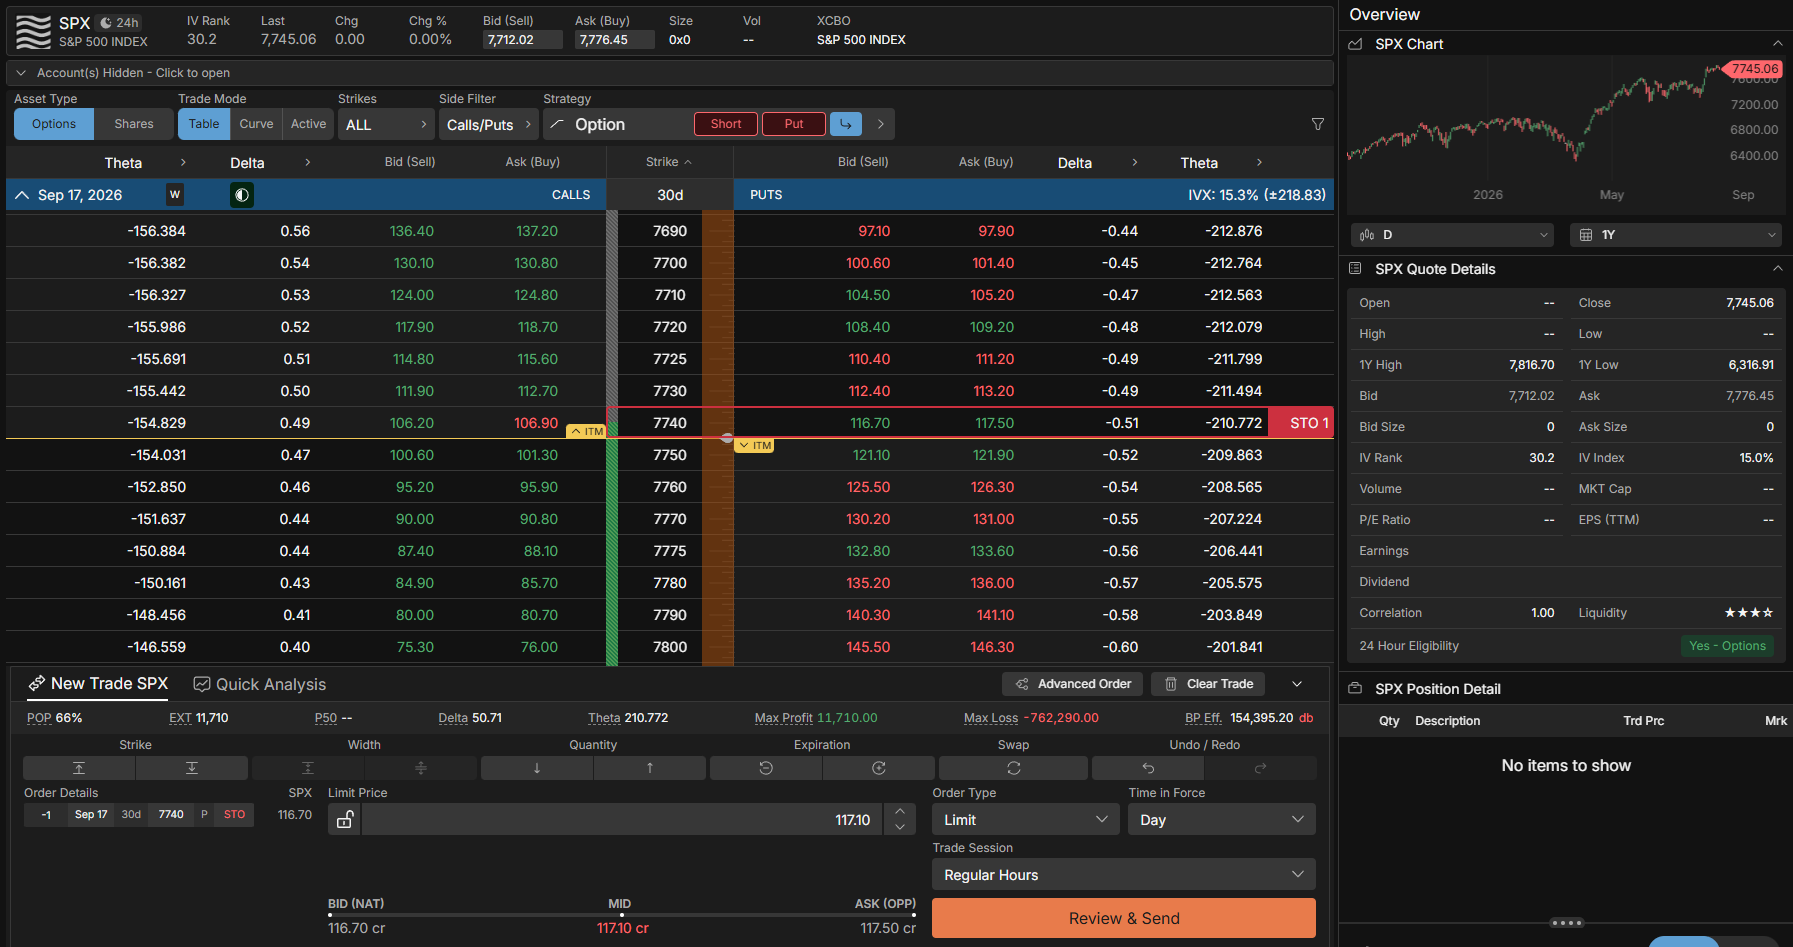The height and width of the screenshot is (947, 1793).
Task: Switch to the New Trade SPX tab
Action: (x=98, y=684)
